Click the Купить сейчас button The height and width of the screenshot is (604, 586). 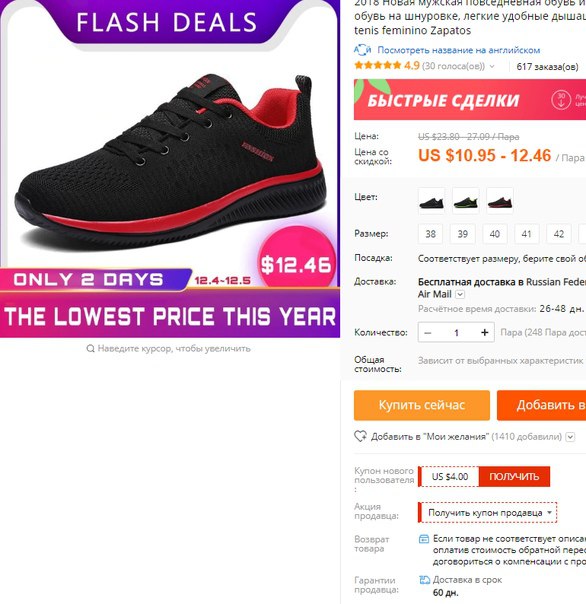click(422, 405)
